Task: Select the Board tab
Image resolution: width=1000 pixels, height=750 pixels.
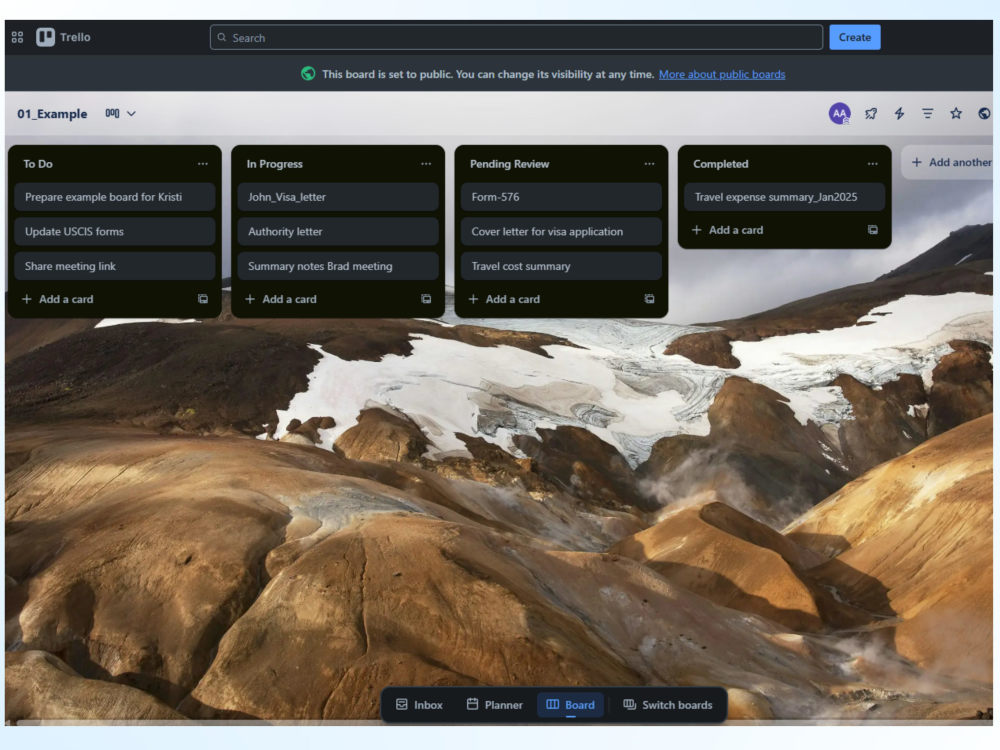Action: click(x=570, y=705)
